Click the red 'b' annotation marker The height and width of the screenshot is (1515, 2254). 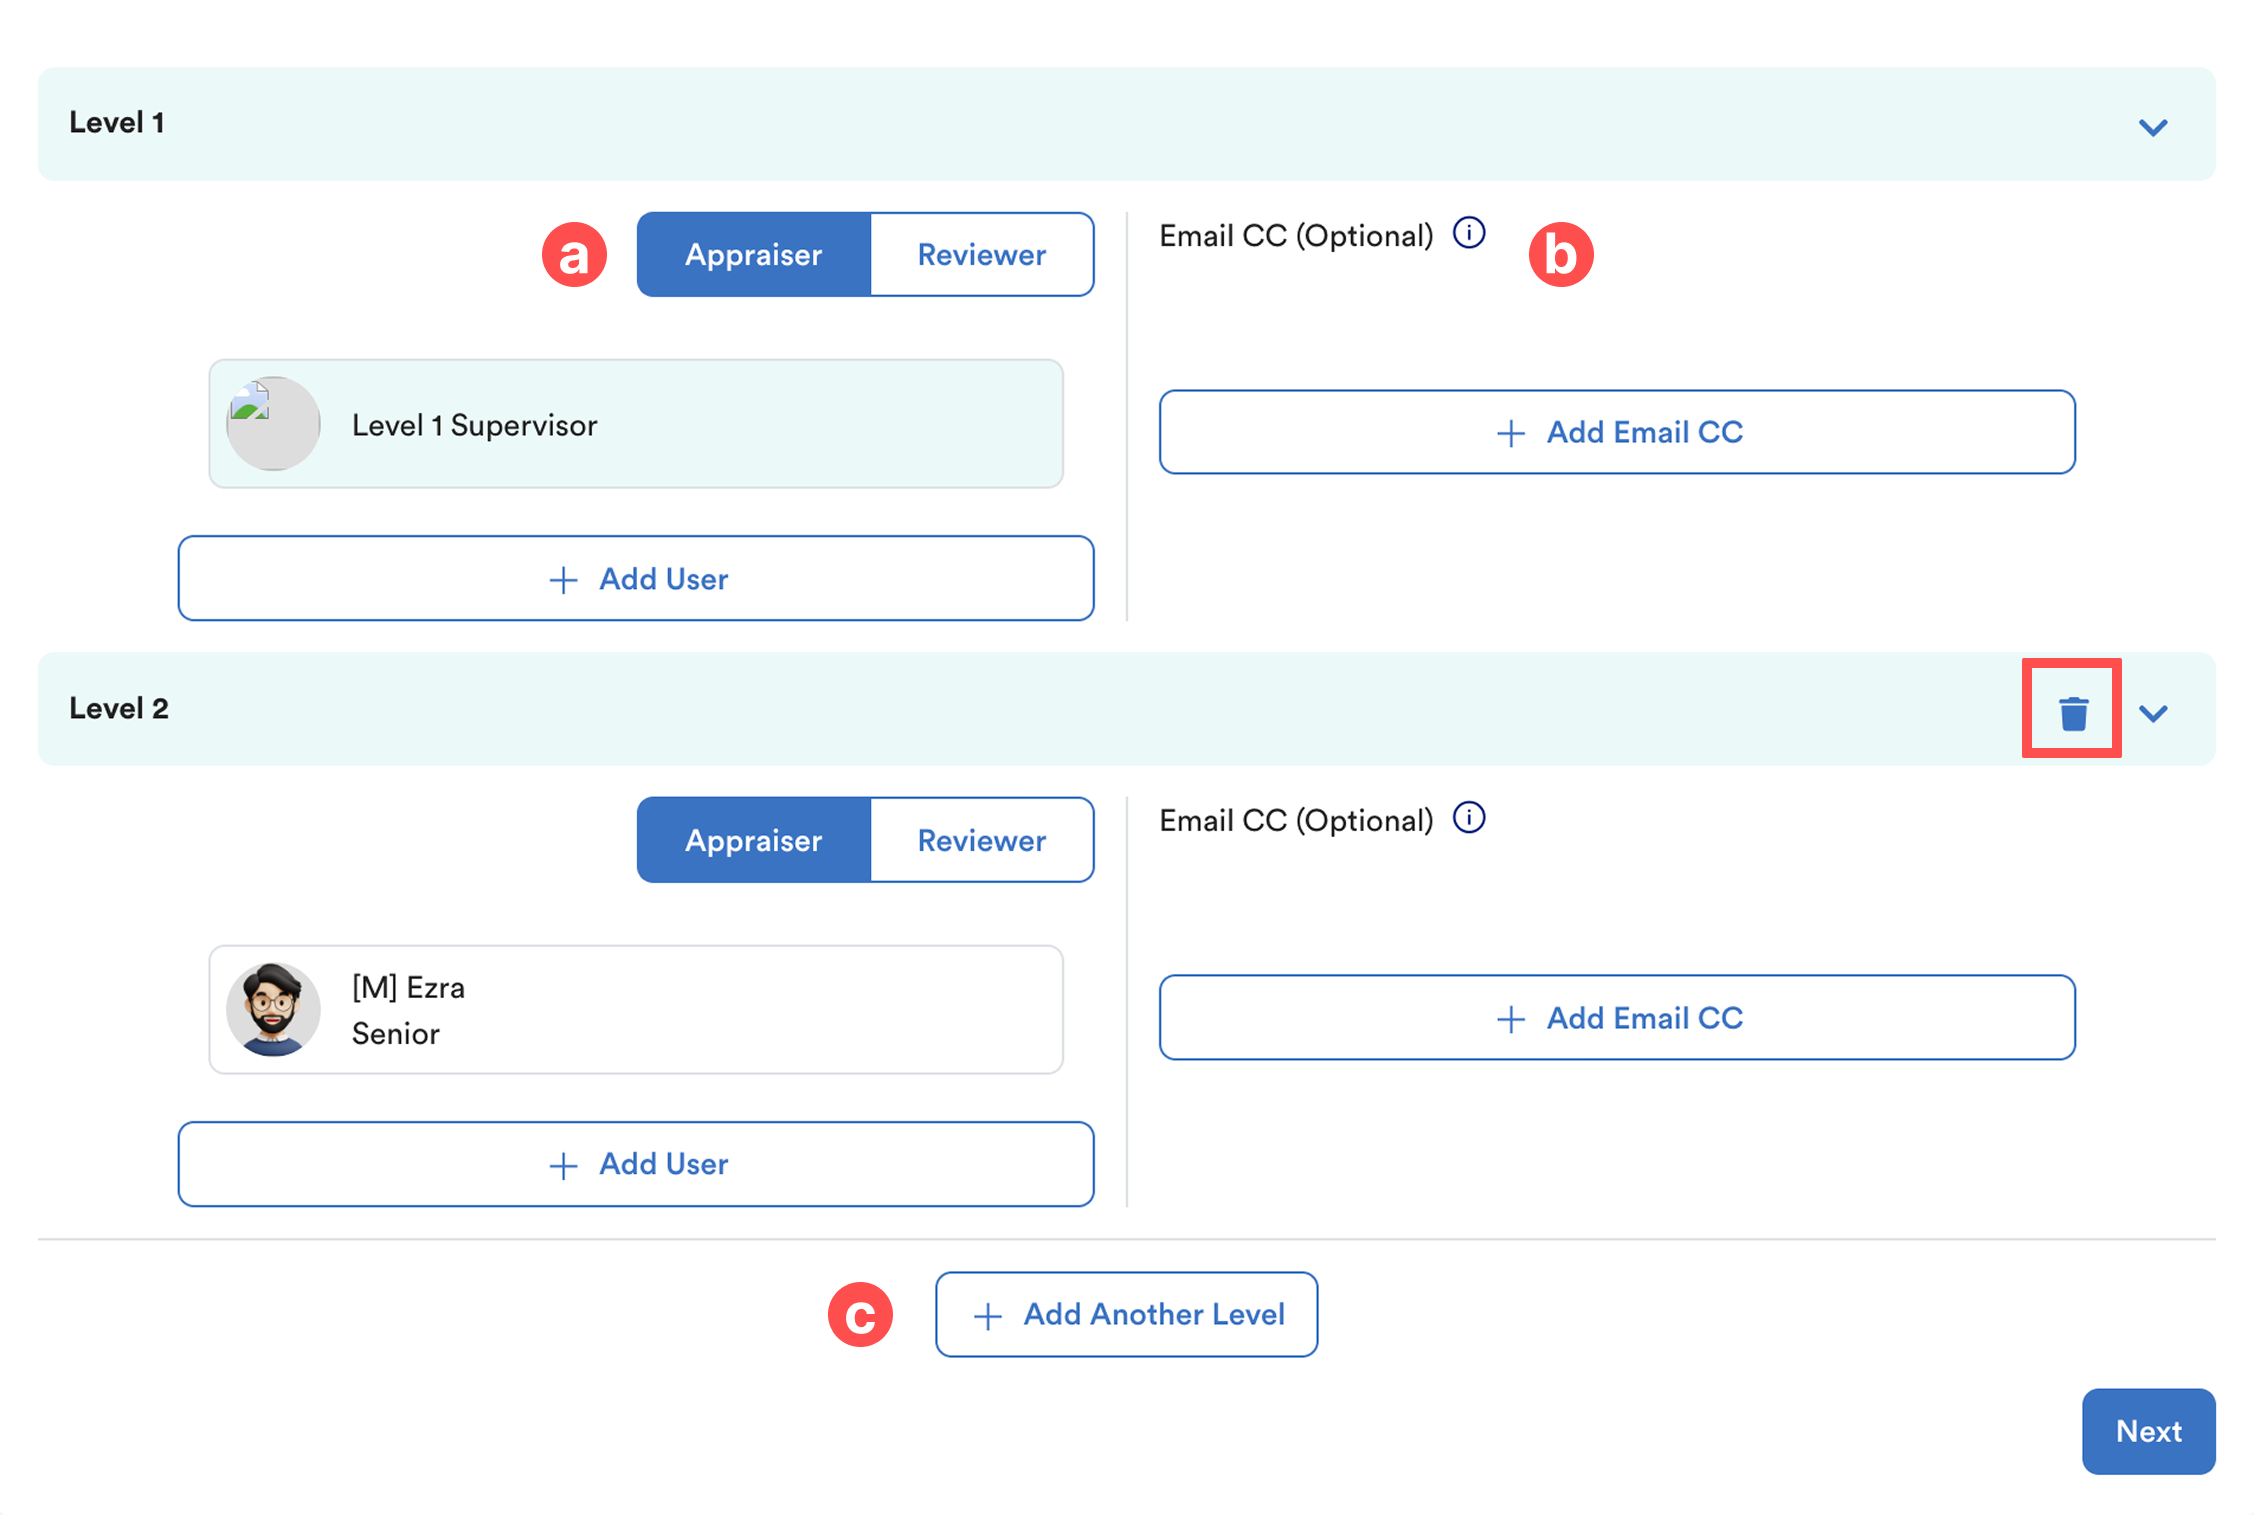1560,255
